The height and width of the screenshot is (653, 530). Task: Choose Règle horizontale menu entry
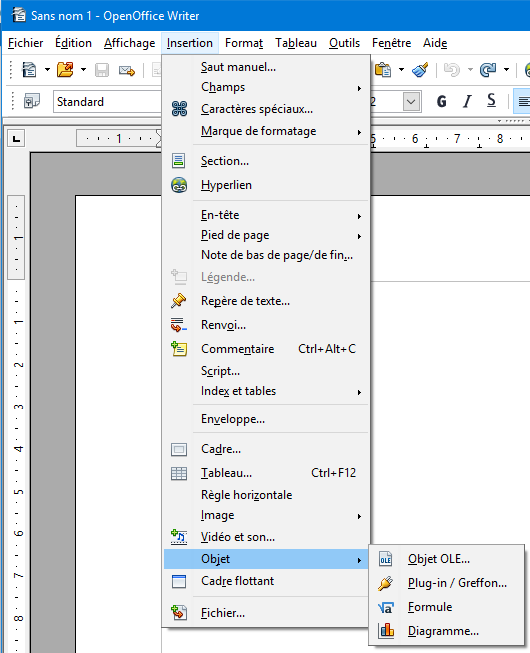point(266,495)
